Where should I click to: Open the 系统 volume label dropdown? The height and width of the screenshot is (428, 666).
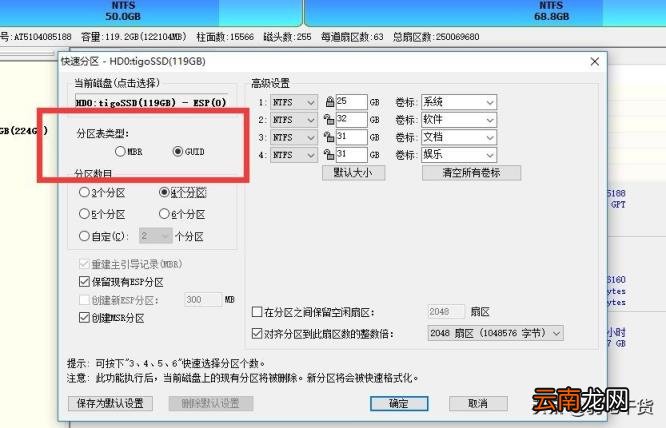coord(459,102)
